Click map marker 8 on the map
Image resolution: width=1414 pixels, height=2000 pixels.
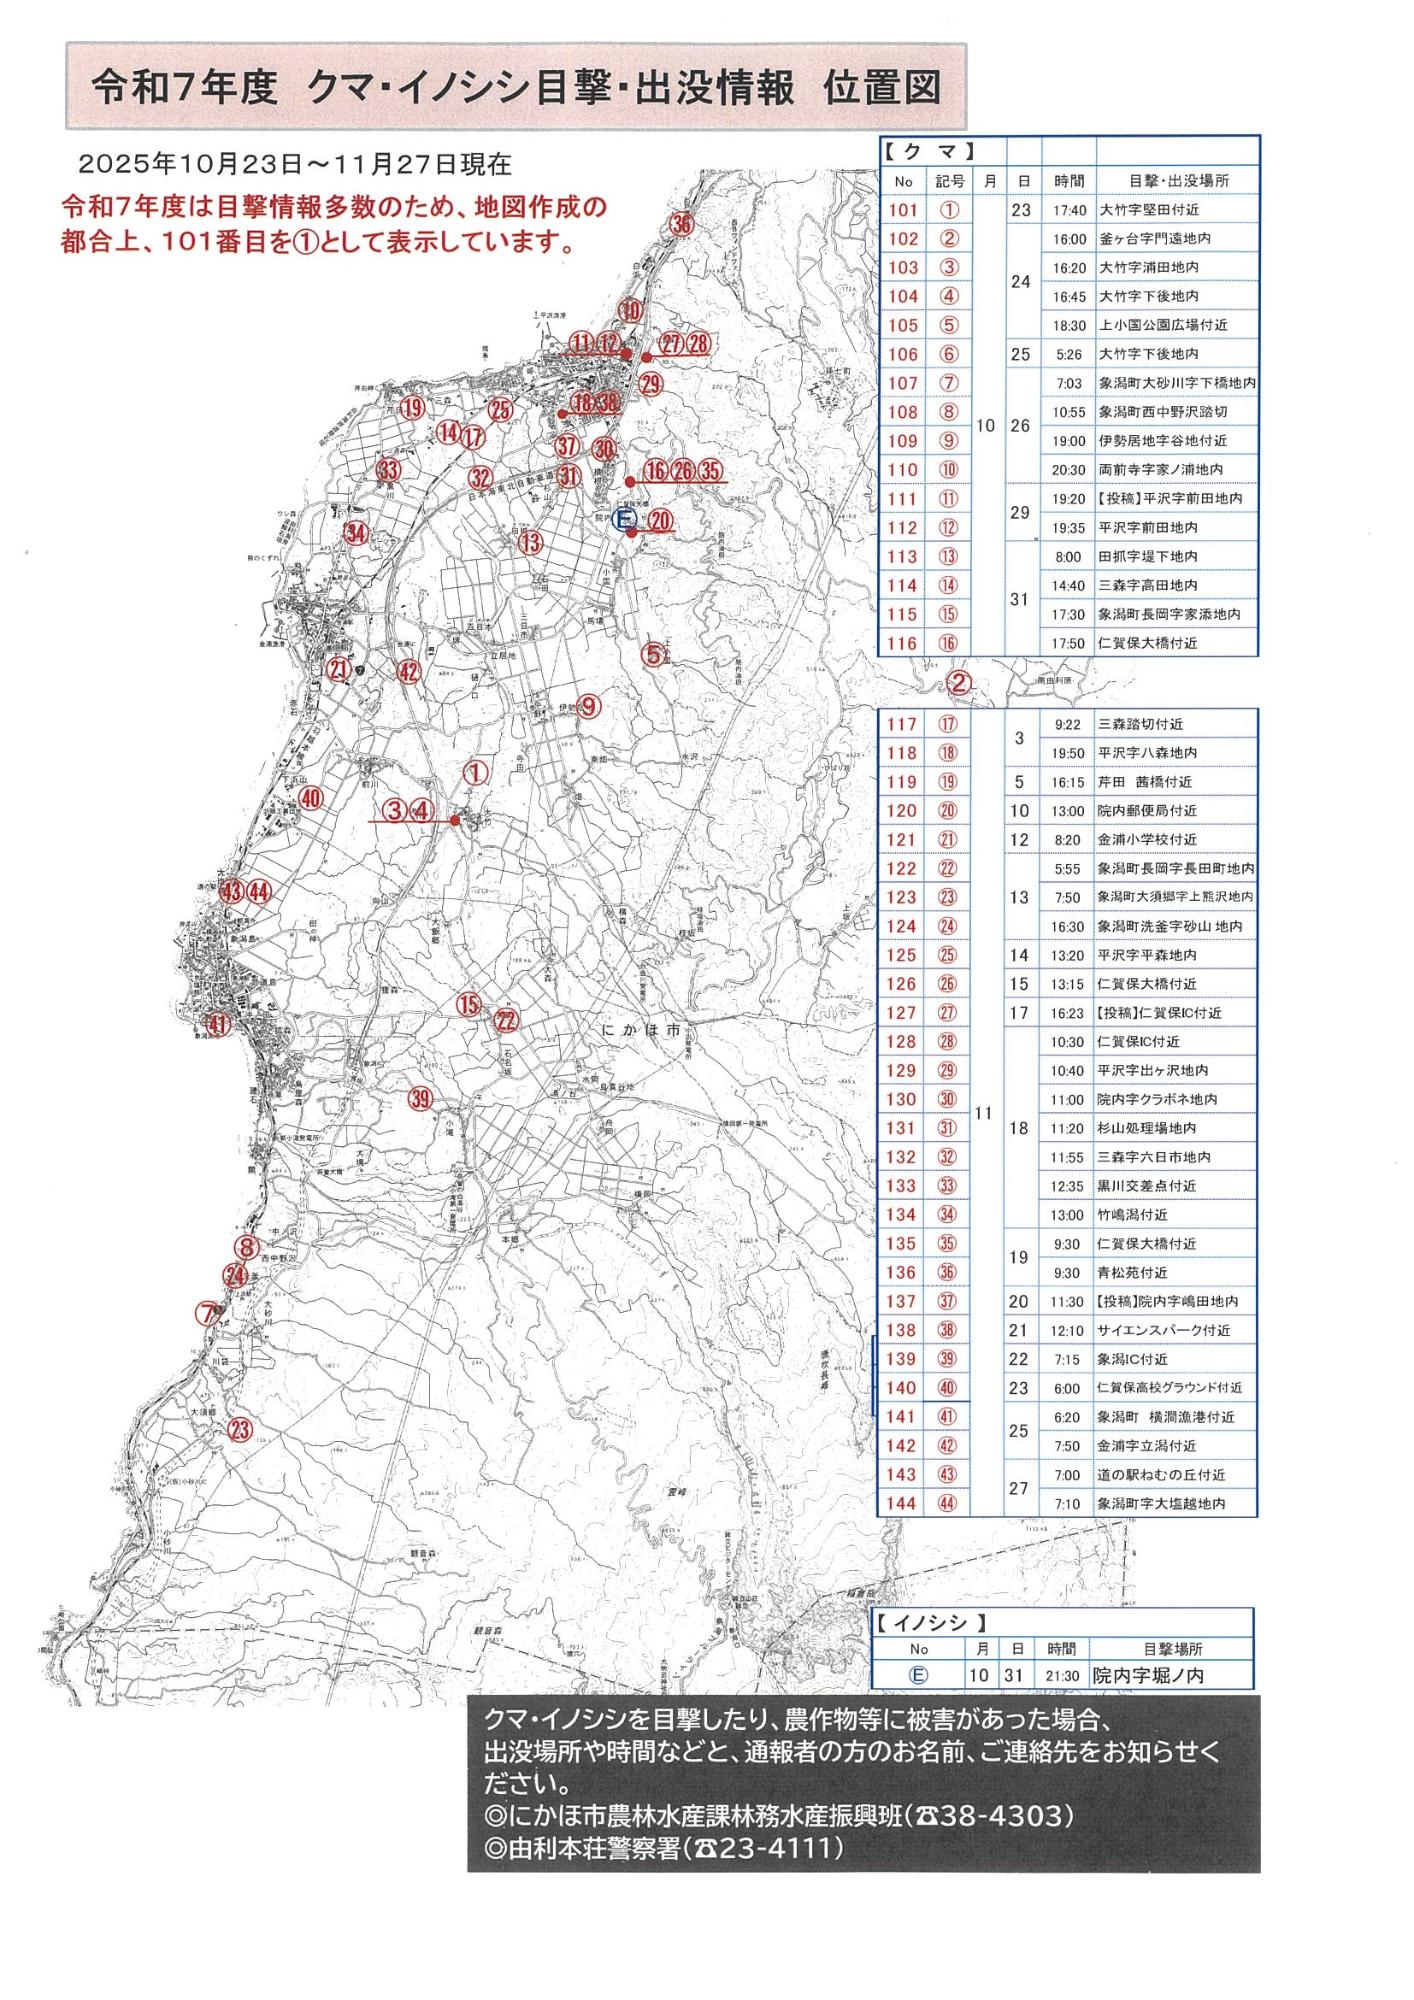(x=246, y=1248)
